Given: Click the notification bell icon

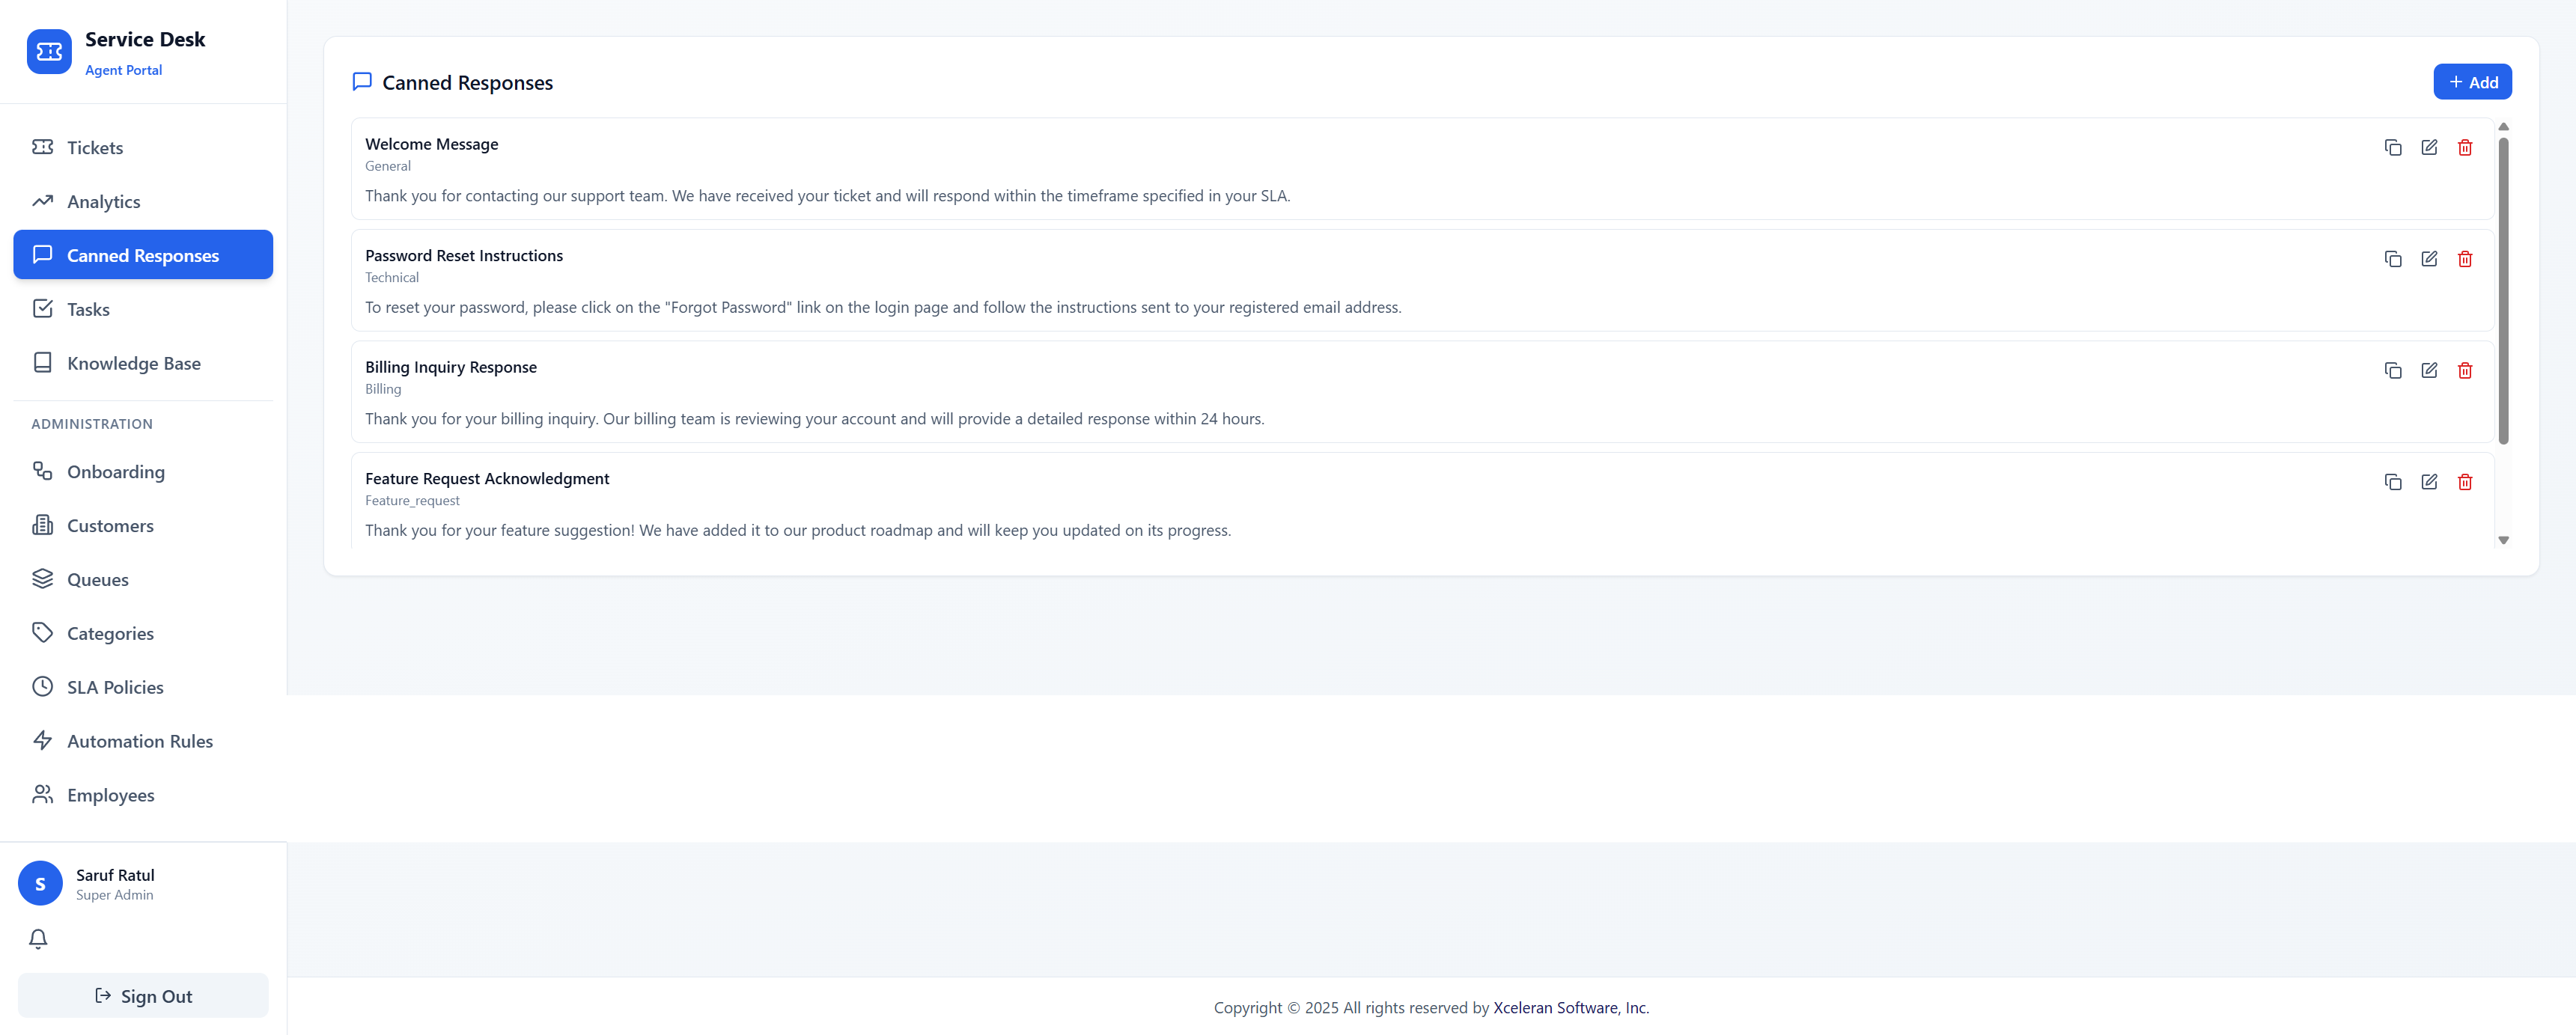Looking at the screenshot, I should point(38,938).
